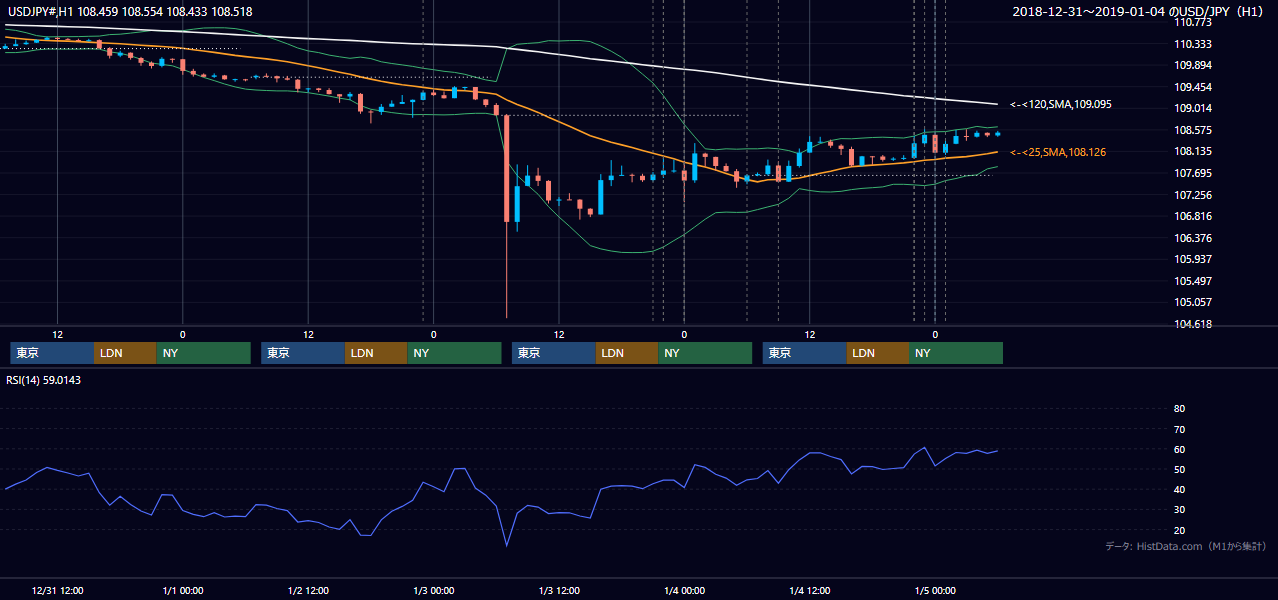Screen dimensions: 1278x600
Task: Click price axis value 110.333
Action: click(x=1193, y=44)
